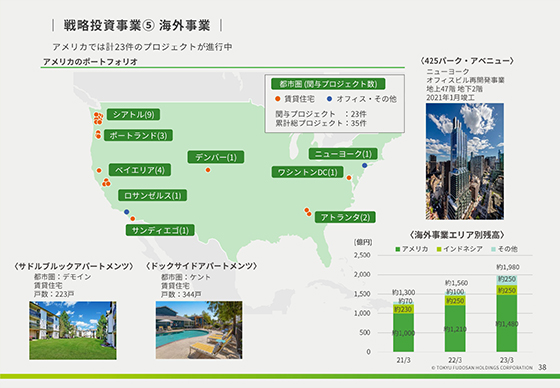Image resolution: width=560 pixels, height=388 pixels.
Task: Click the 累計総プロジェクト:35件 text
Action: click(321, 123)
